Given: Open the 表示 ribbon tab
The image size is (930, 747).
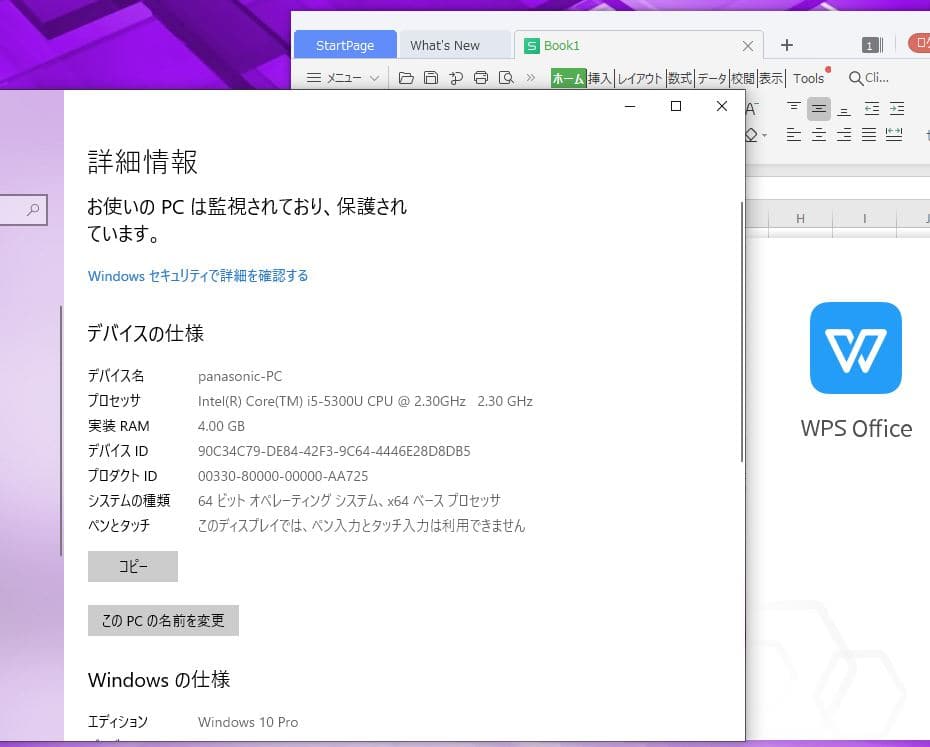Looking at the screenshot, I should coord(771,78).
